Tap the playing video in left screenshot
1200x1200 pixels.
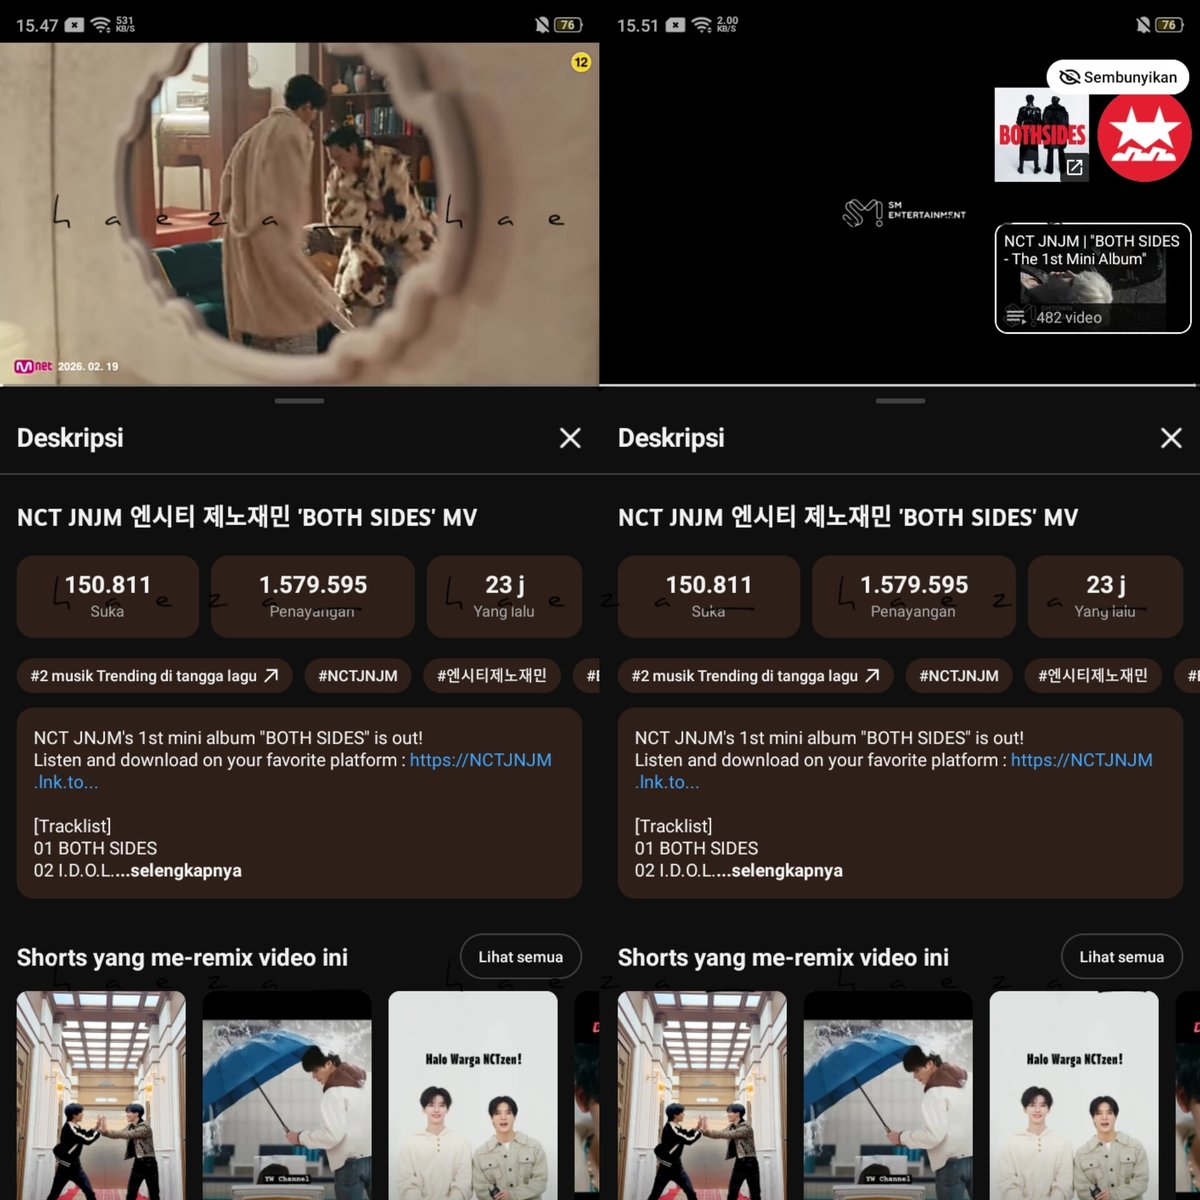click(299, 214)
